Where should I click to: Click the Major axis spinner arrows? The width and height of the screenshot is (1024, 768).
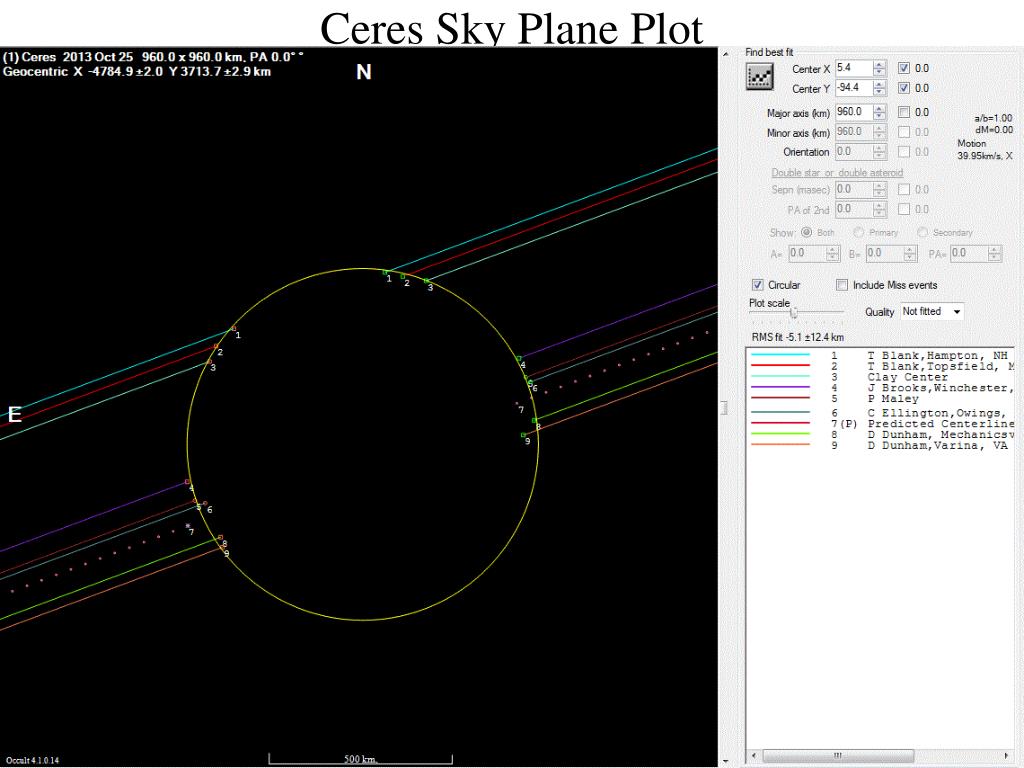880,112
